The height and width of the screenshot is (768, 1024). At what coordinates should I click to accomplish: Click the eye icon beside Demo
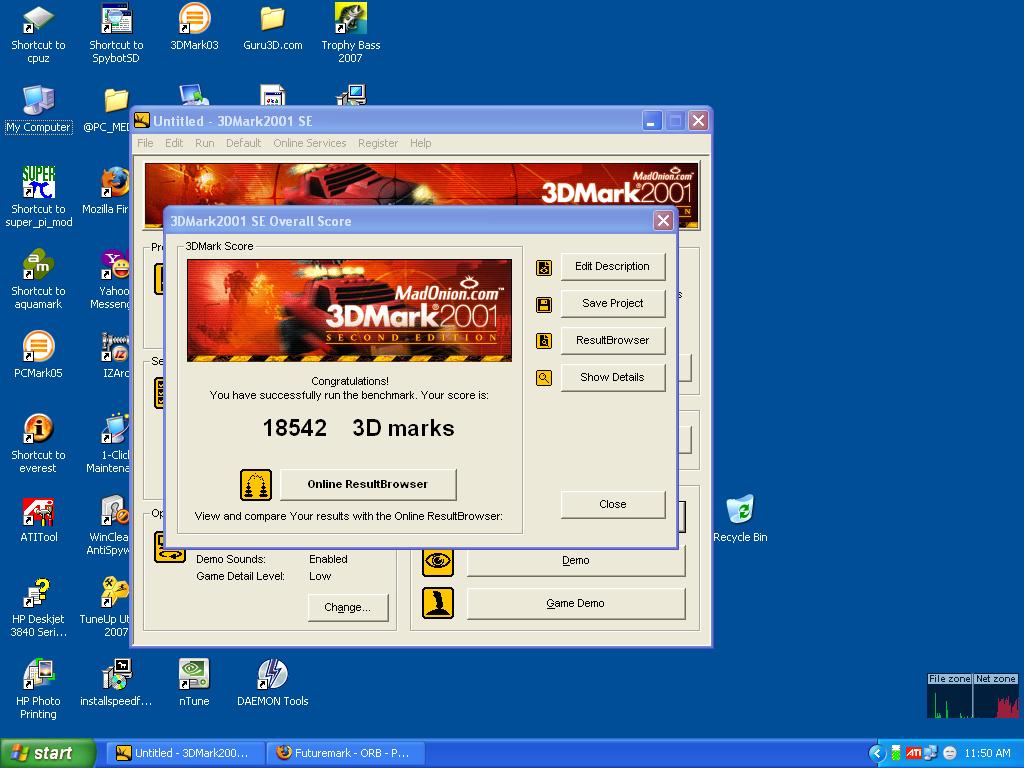pos(438,561)
